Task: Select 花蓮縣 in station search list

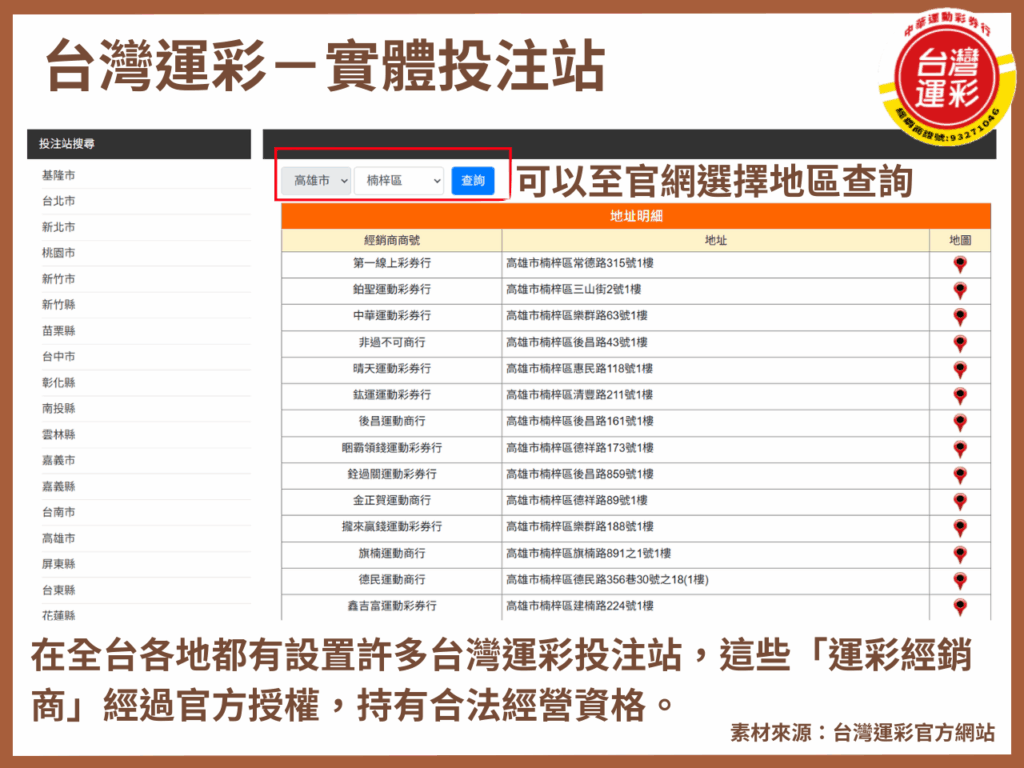Action: (x=59, y=615)
